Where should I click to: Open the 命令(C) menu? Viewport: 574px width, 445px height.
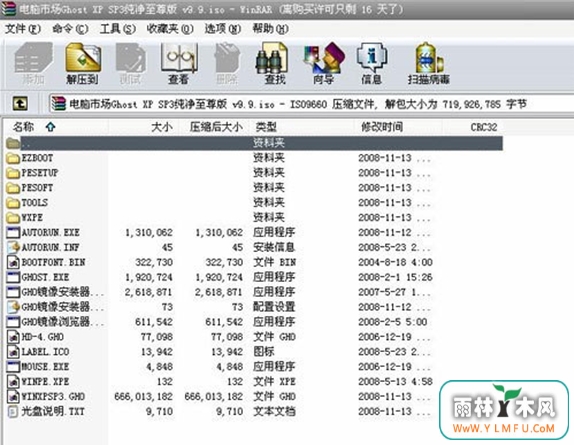[70, 29]
